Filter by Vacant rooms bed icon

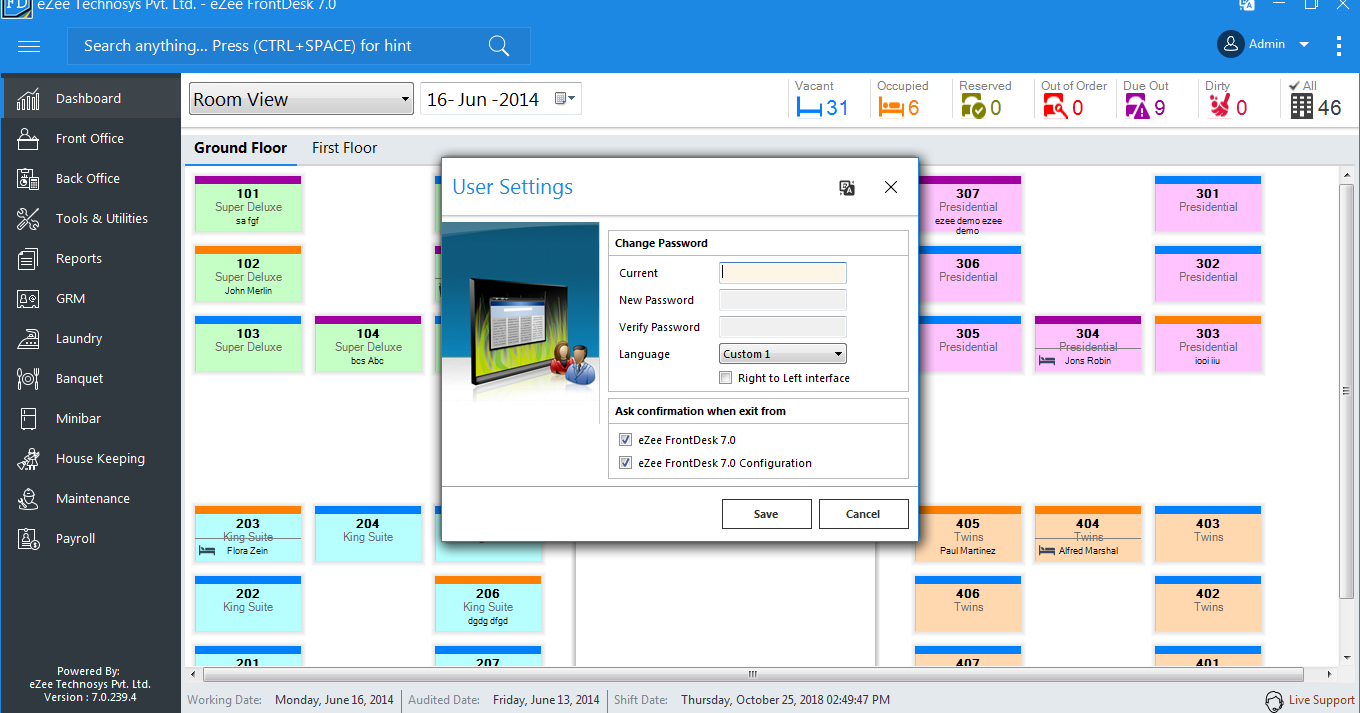[808, 108]
